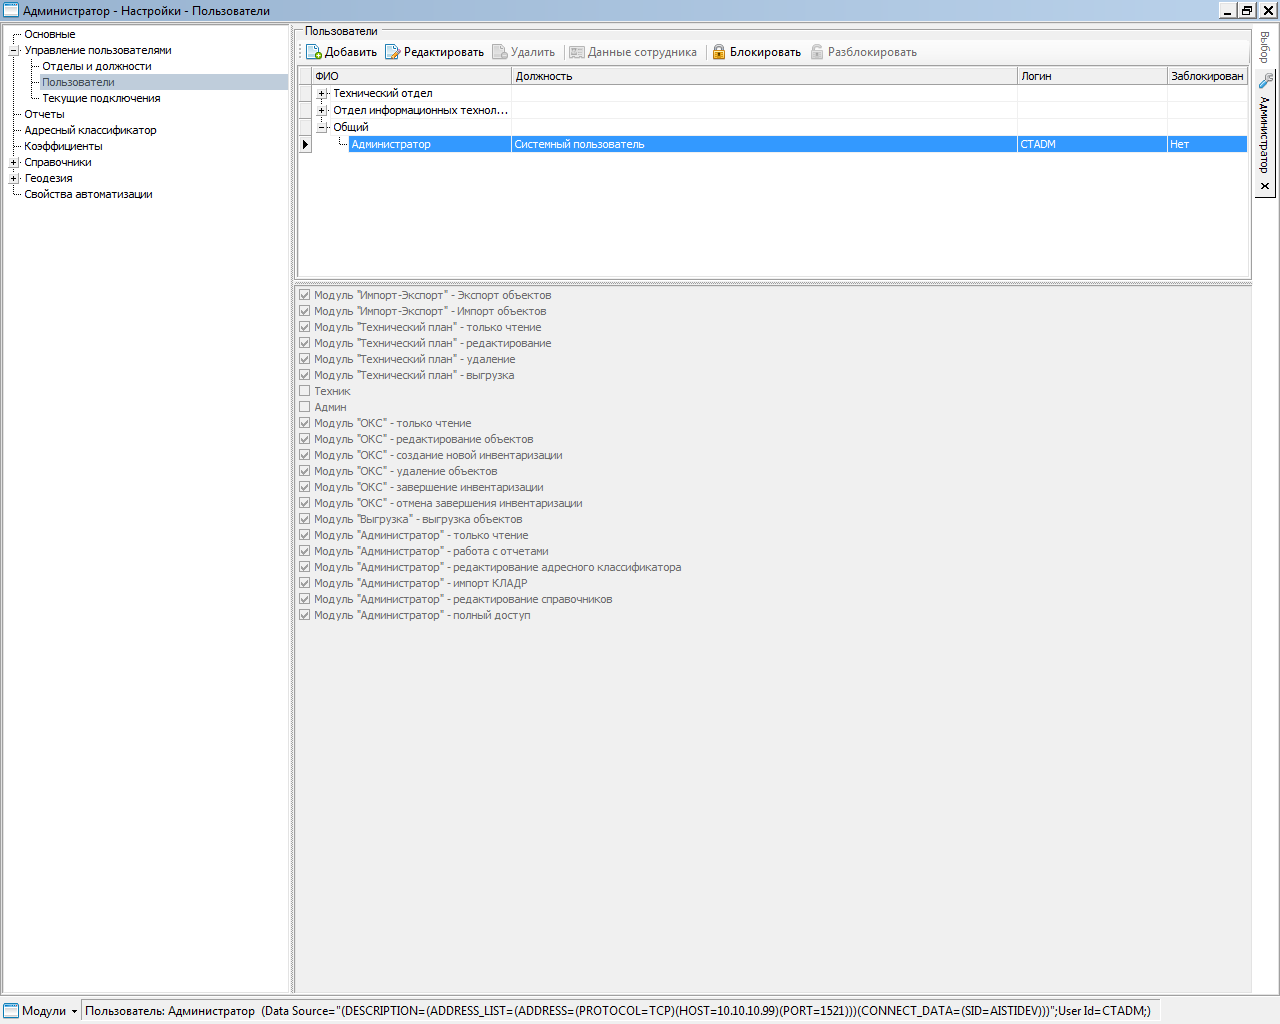Screen dimensions: 1280x1024
Task: Click the Блокировать padlock icon
Action: point(719,52)
